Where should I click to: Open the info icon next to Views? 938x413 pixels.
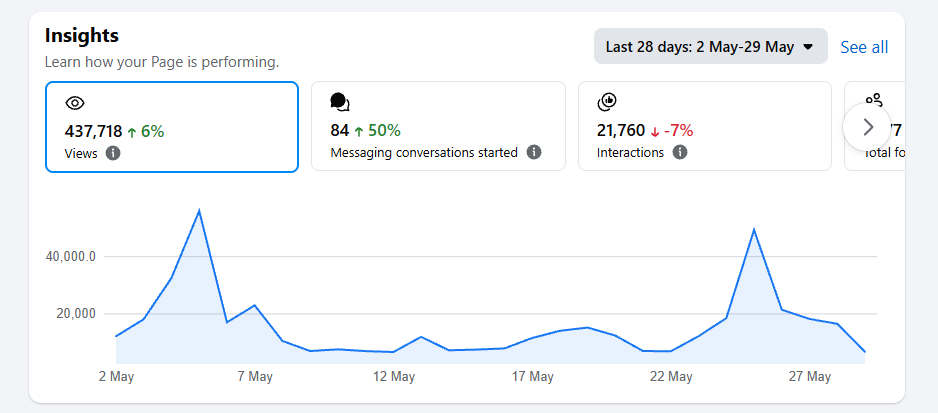click(113, 153)
